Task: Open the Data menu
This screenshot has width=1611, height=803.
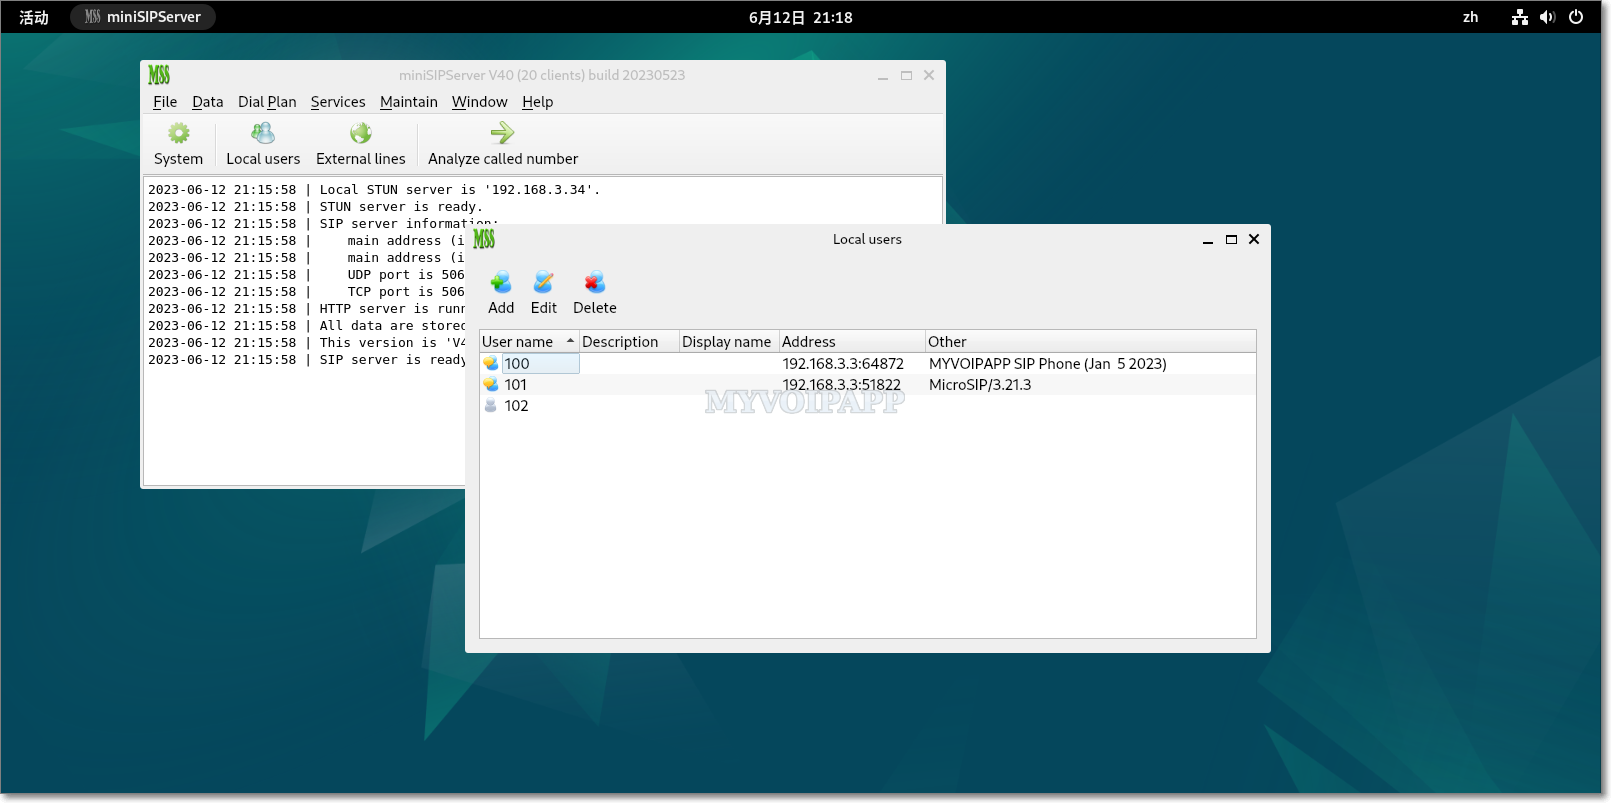Action: (x=208, y=102)
